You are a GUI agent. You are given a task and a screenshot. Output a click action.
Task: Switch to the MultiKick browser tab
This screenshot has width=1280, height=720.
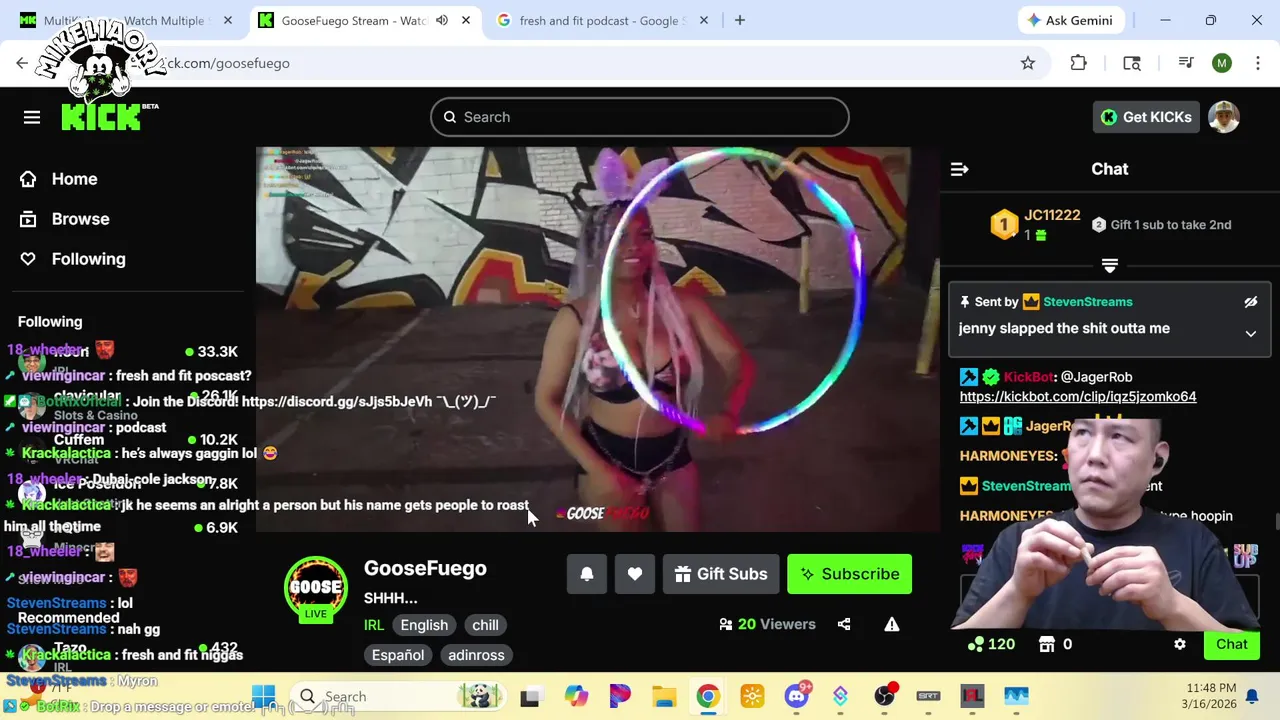[125, 20]
